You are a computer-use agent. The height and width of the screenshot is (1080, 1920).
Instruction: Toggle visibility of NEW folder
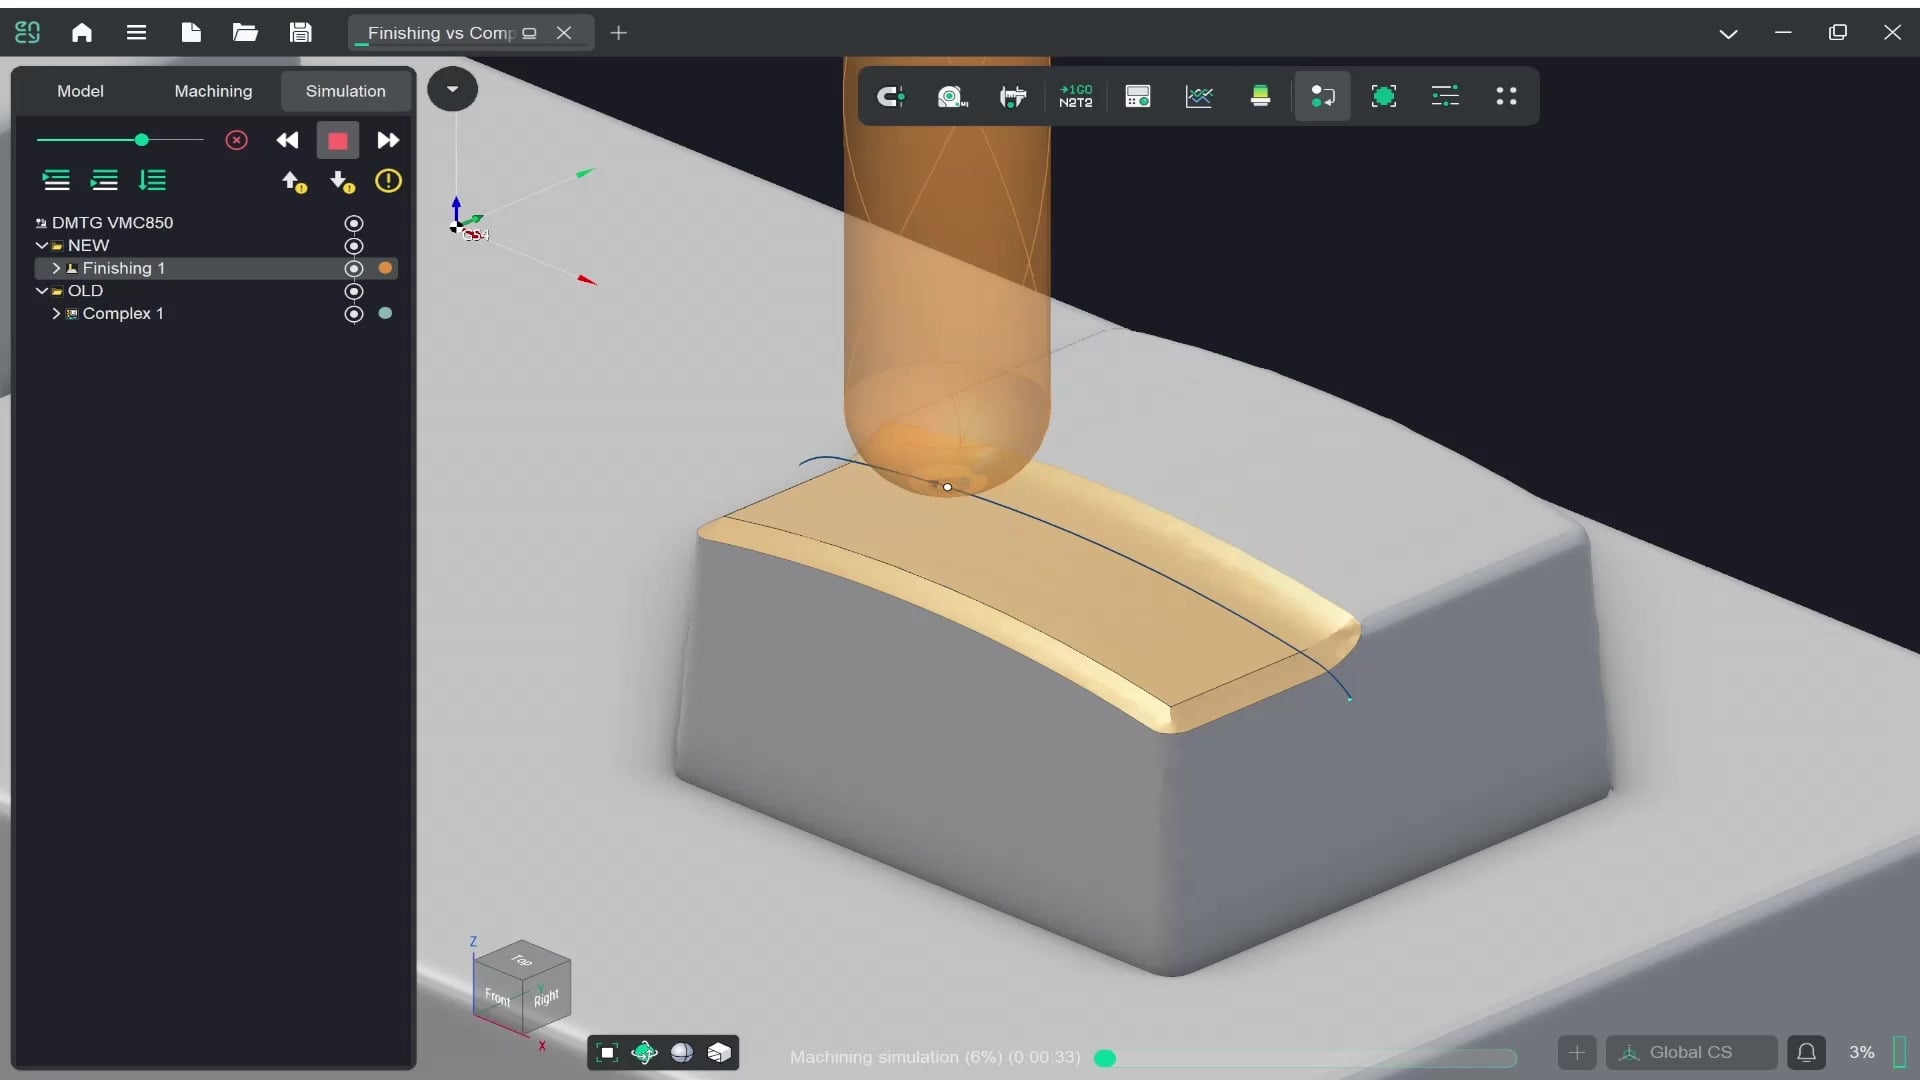point(353,246)
